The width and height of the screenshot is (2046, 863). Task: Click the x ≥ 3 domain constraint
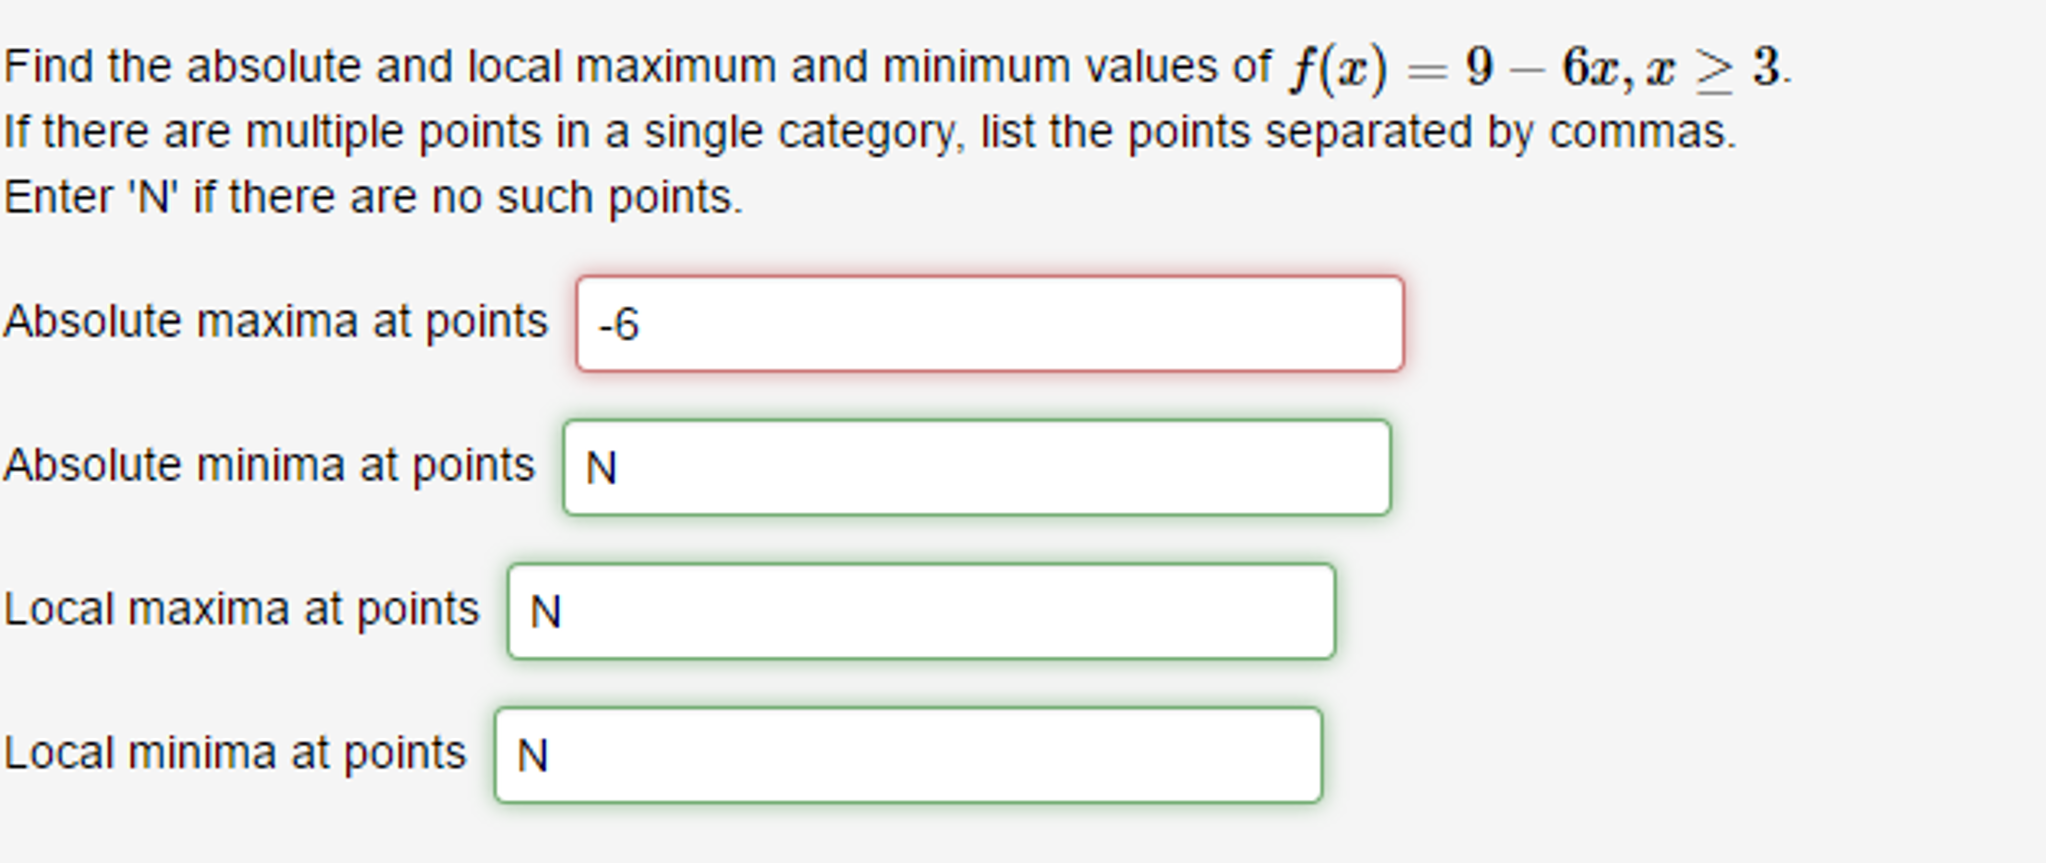pyautogui.click(x=1712, y=68)
